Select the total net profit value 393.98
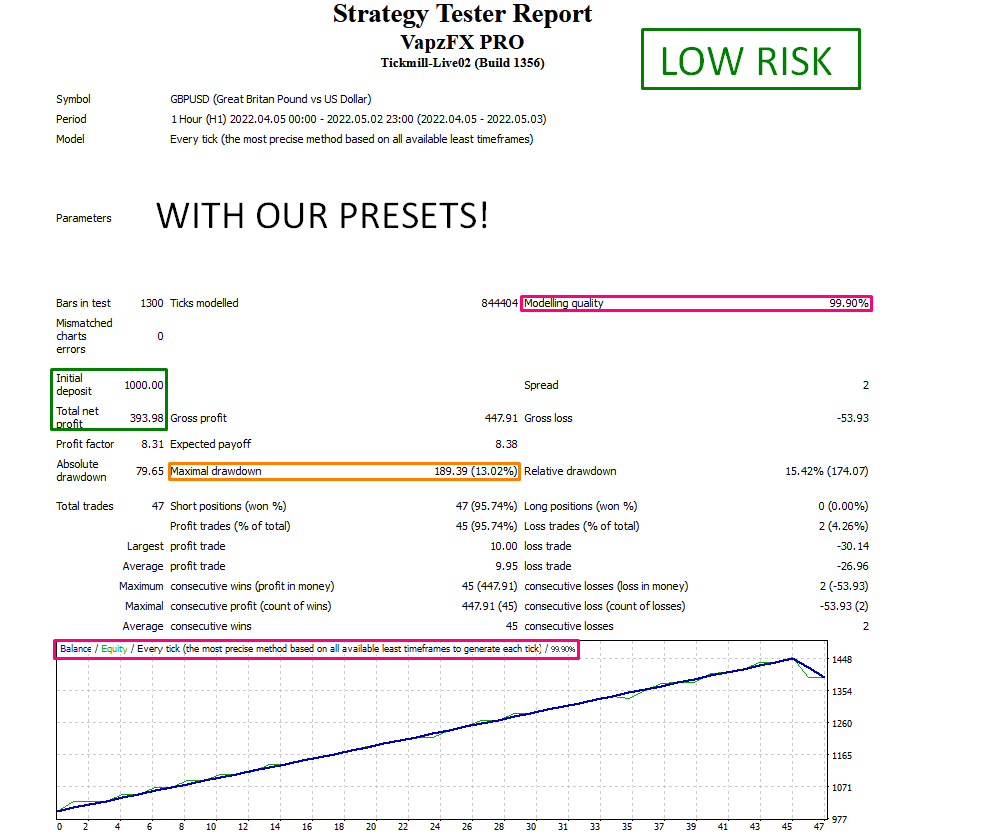The height and width of the screenshot is (839, 984). [x=146, y=419]
